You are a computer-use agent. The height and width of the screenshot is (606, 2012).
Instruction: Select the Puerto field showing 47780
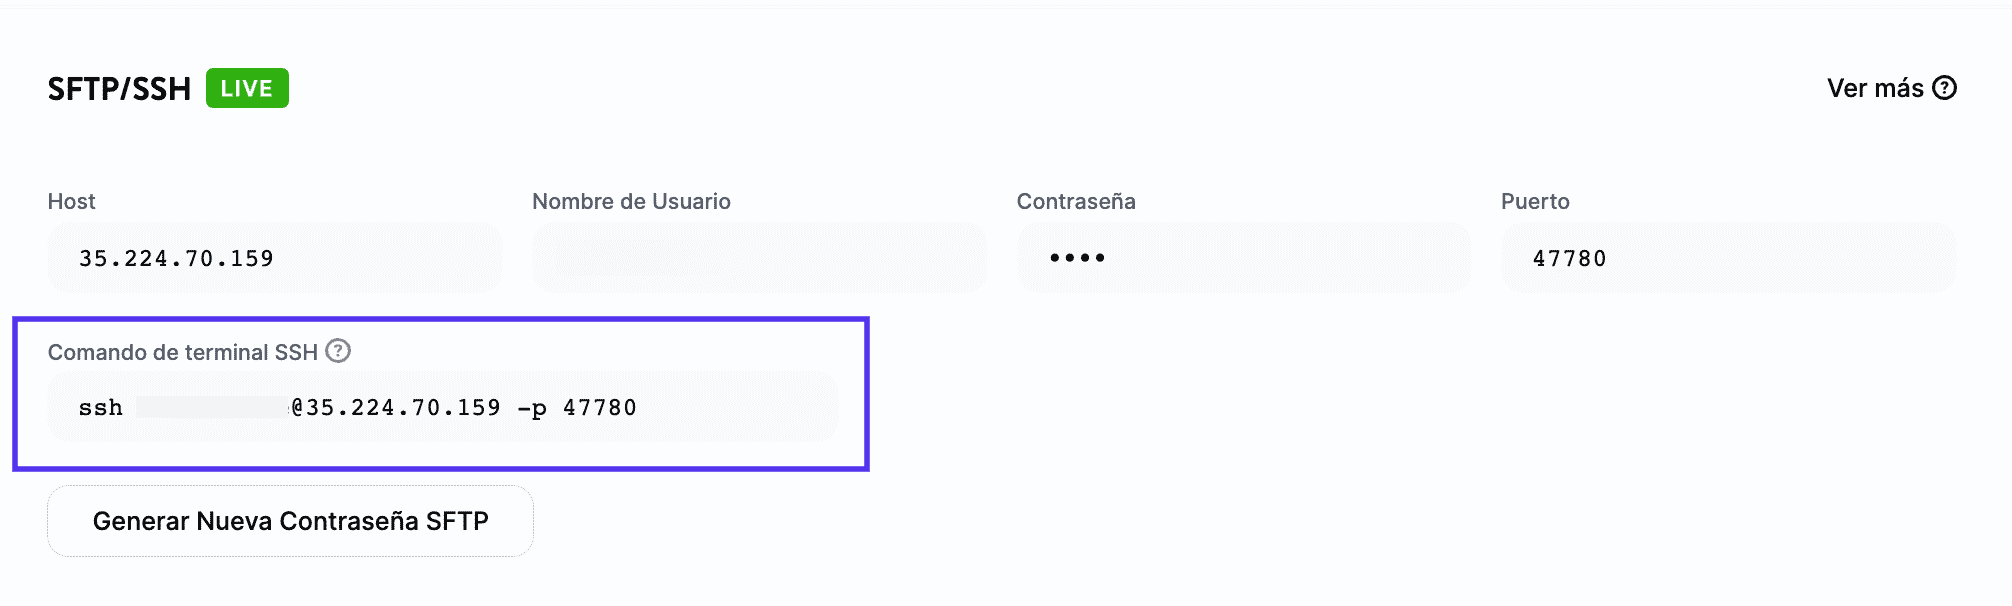tap(1728, 258)
